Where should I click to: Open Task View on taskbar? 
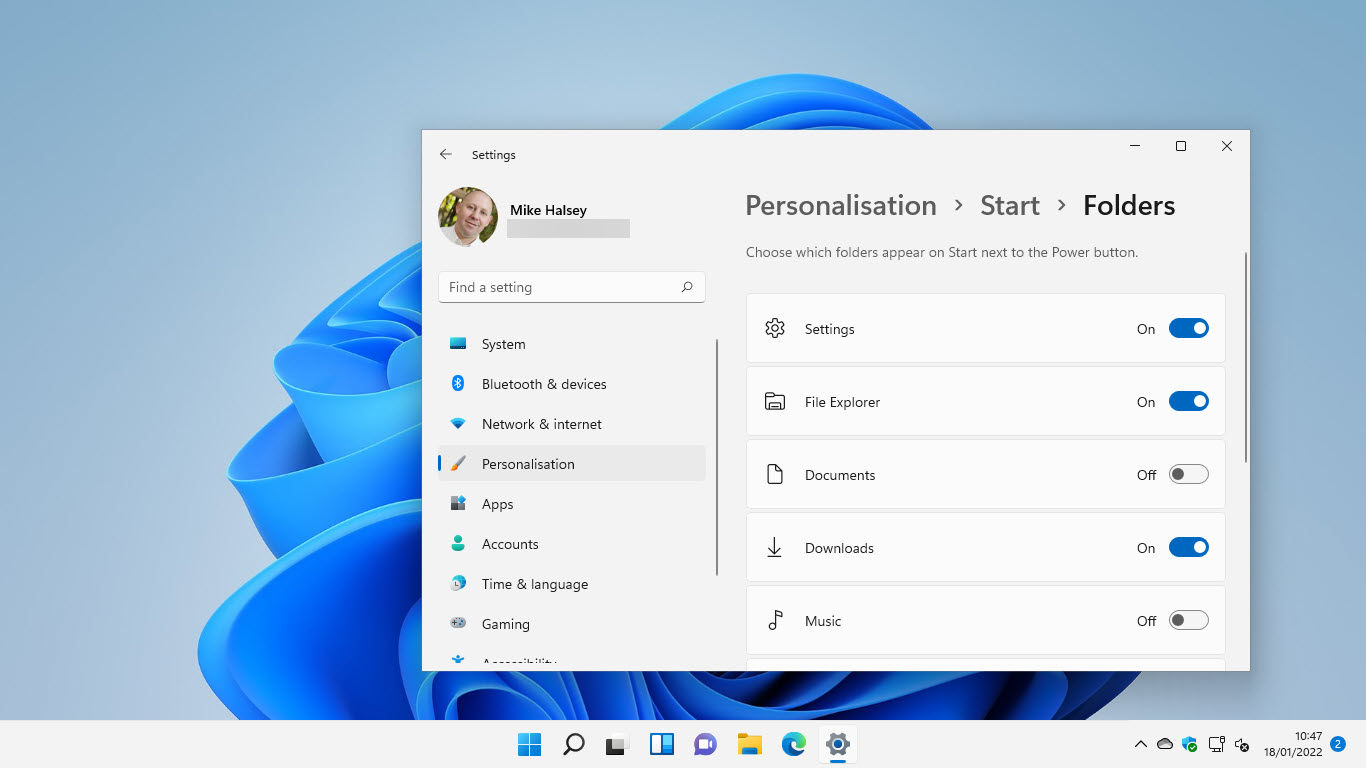coord(617,744)
